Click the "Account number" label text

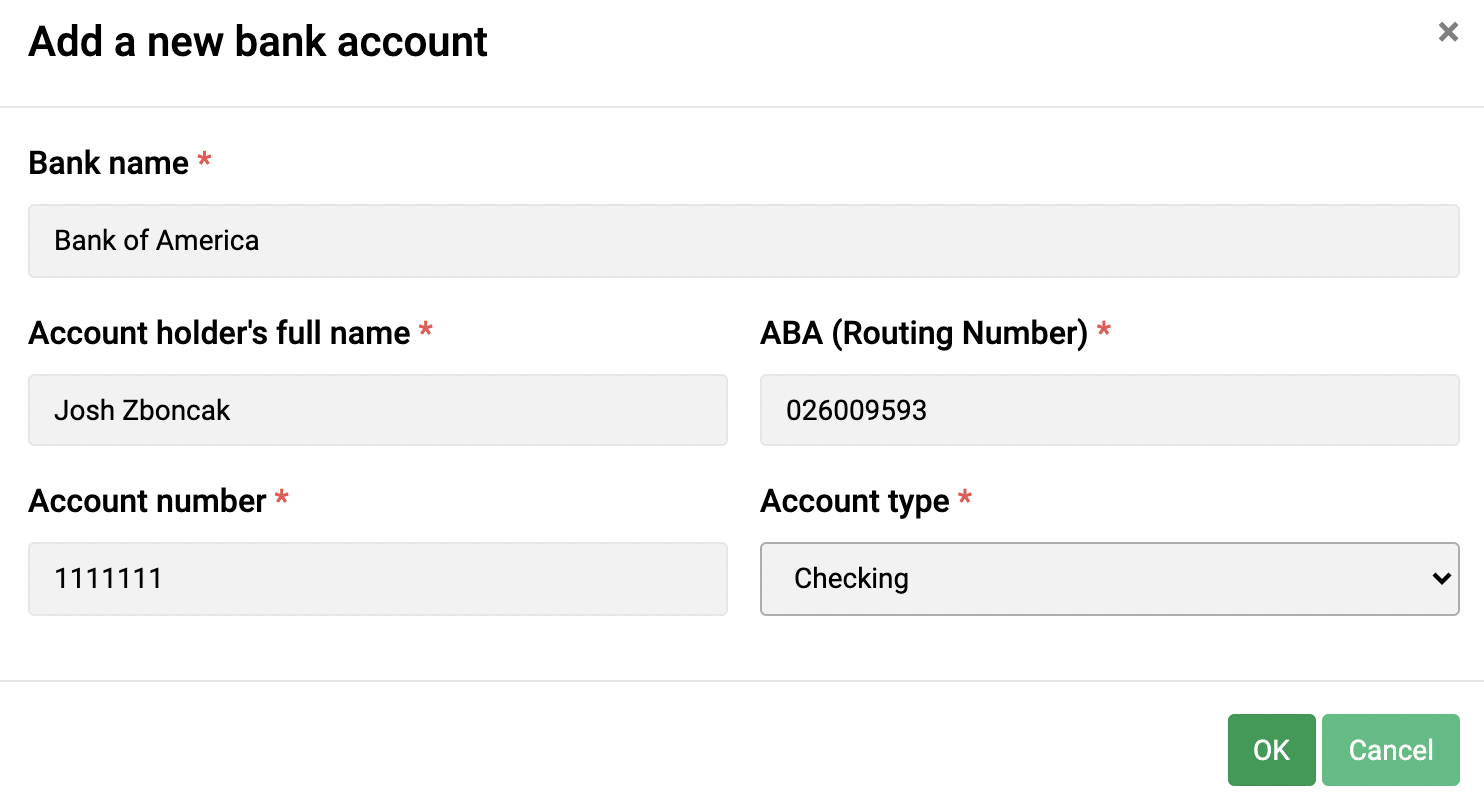pos(147,501)
